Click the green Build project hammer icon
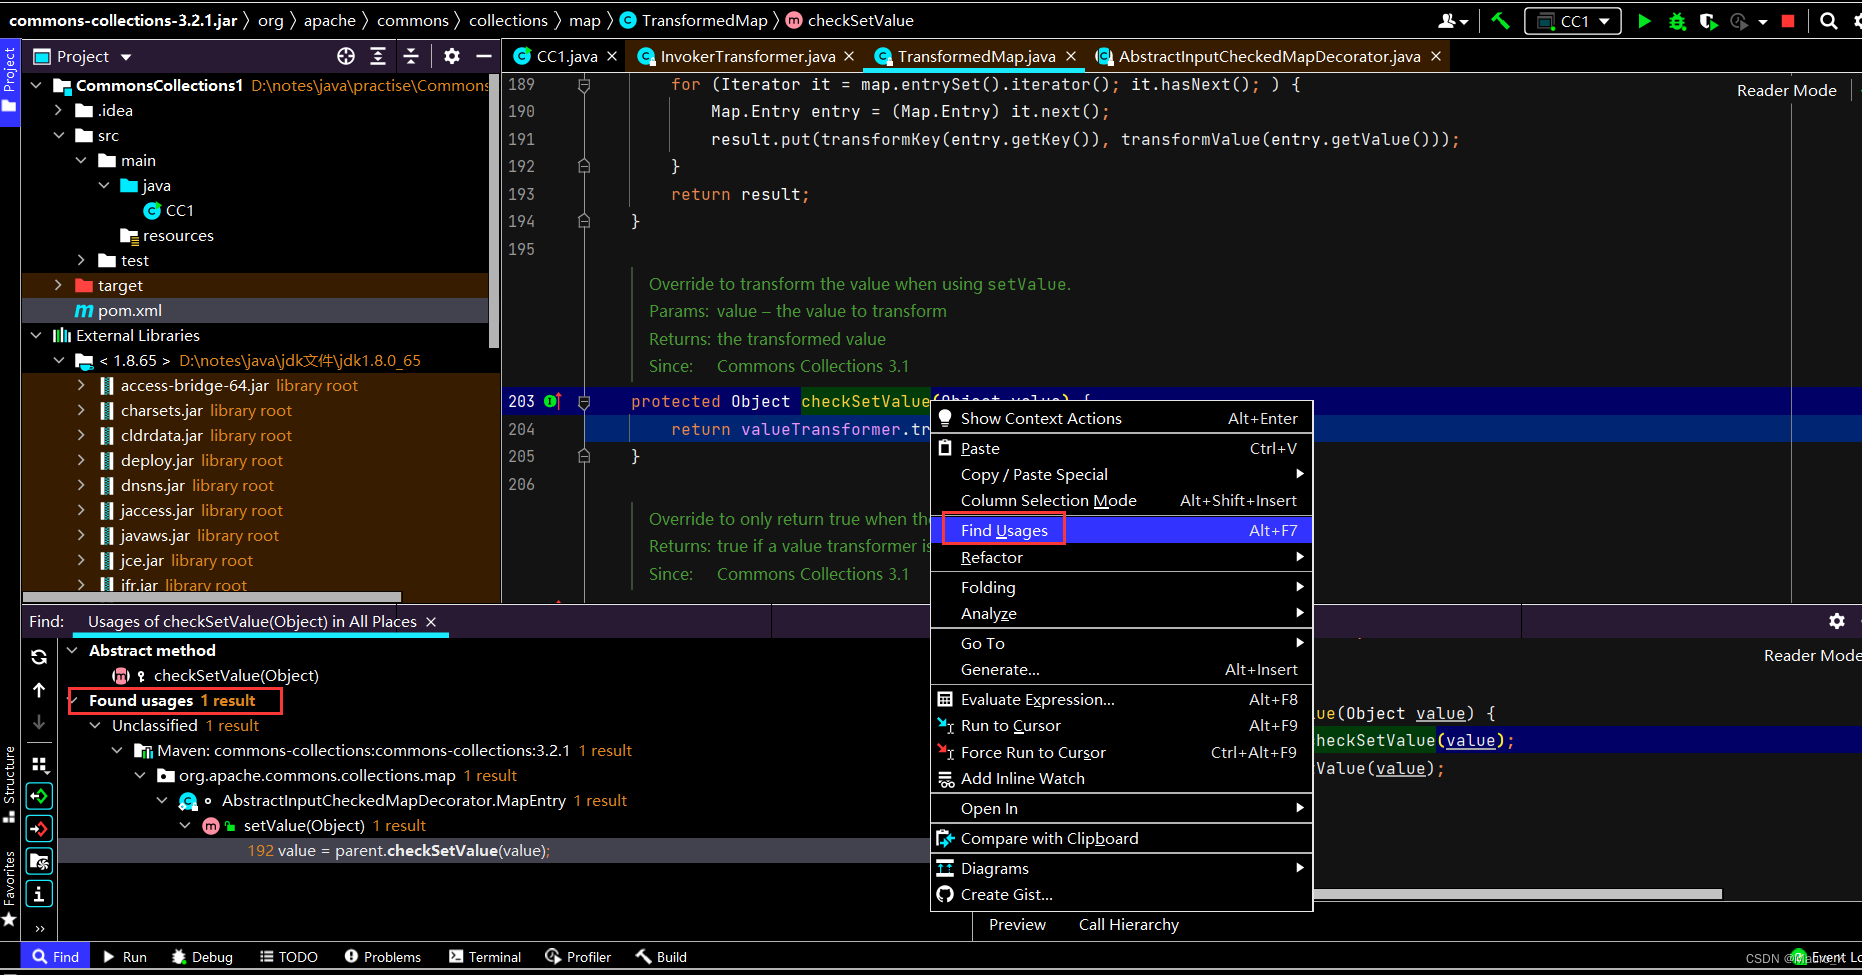The height and width of the screenshot is (975, 1862). (x=1499, y=20)
